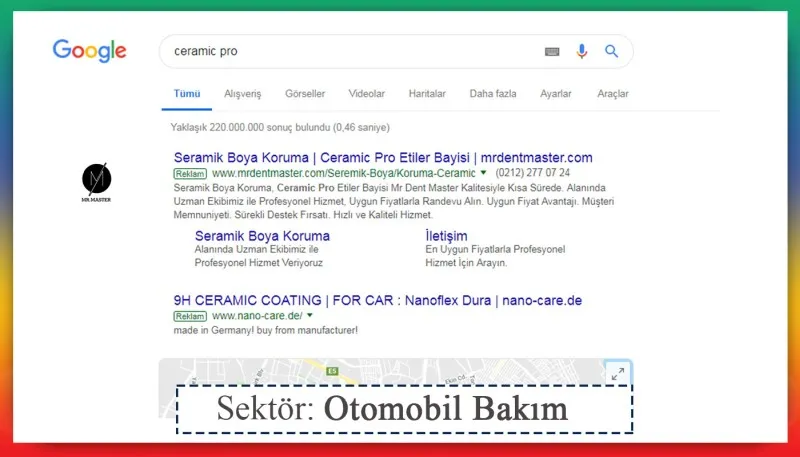Expand the Daha fazla menu
The image size is (800, 457).
pyautogui.click(x=493, y=94)
